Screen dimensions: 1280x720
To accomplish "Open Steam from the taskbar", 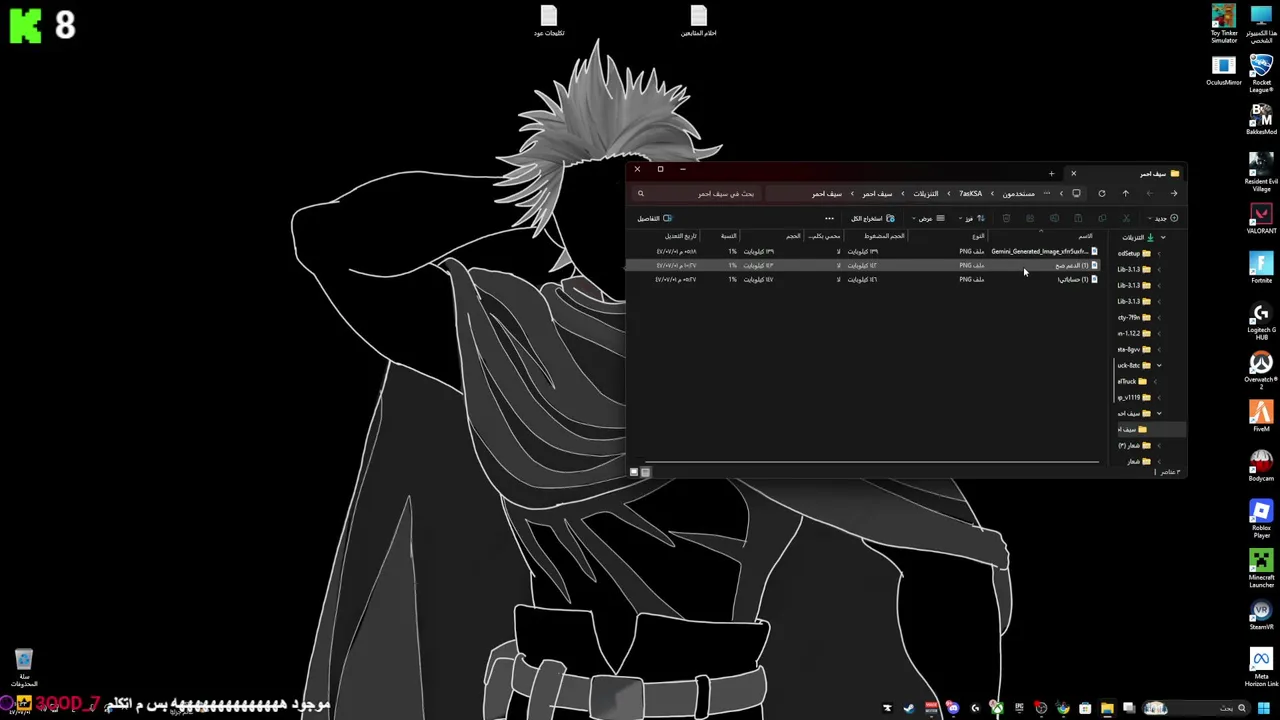I will 910,708.
